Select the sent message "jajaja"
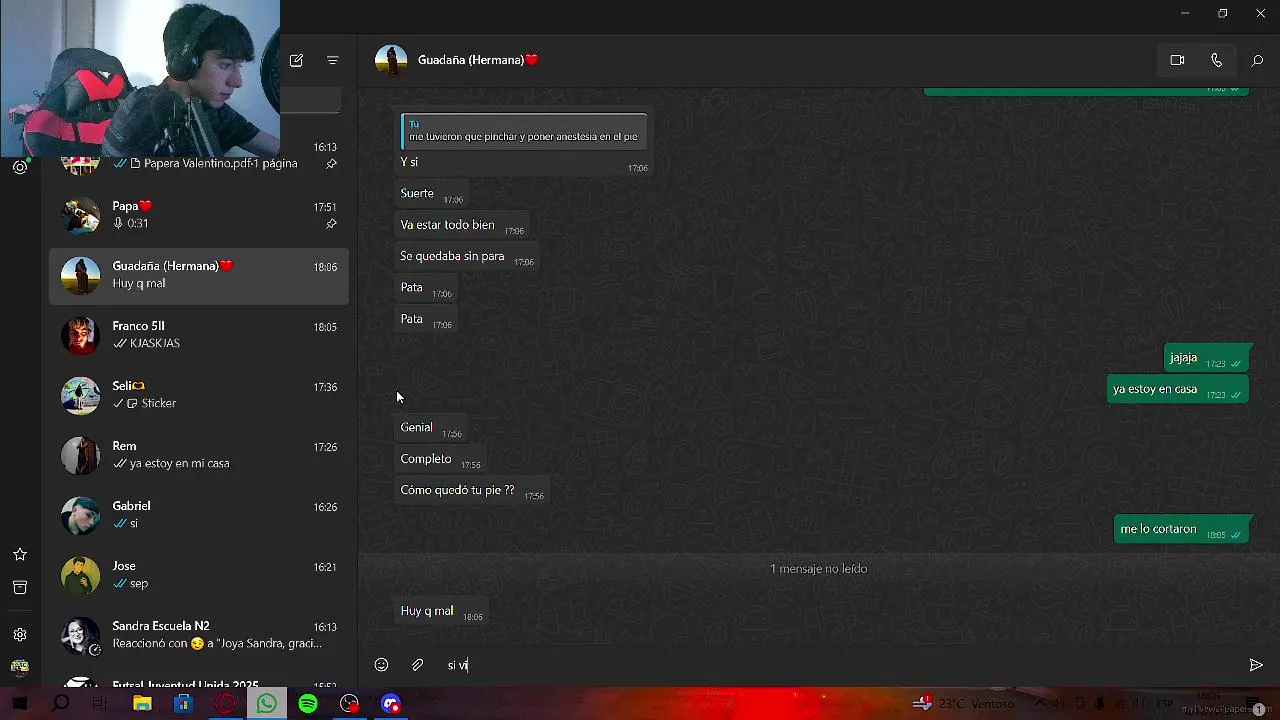1280x720 pixels. (x=1208, y=358)
